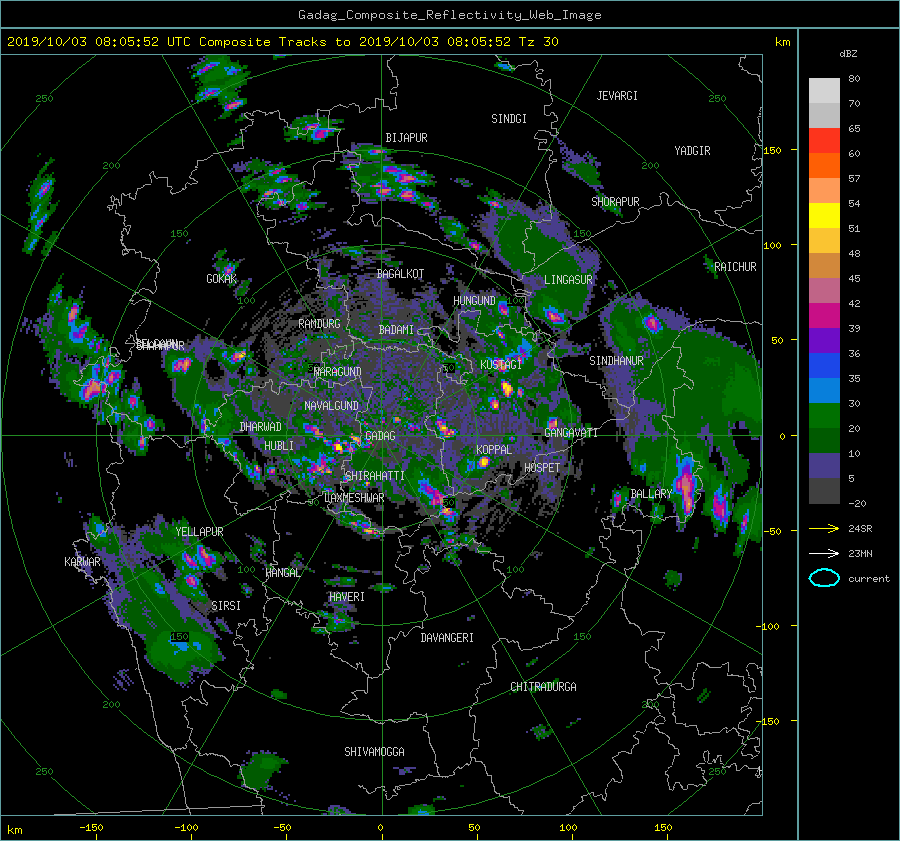The width and height of the screenshot is (900, 841).
Task: Click the YELLAPUR city label
Action: coord(199,532)
